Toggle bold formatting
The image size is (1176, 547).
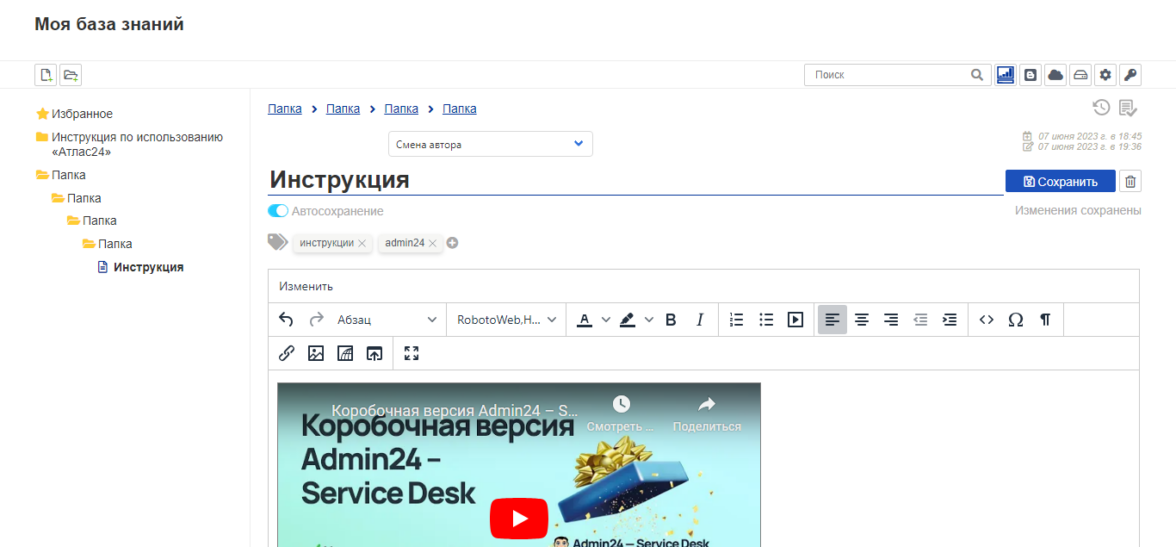[x=671, y=320]
